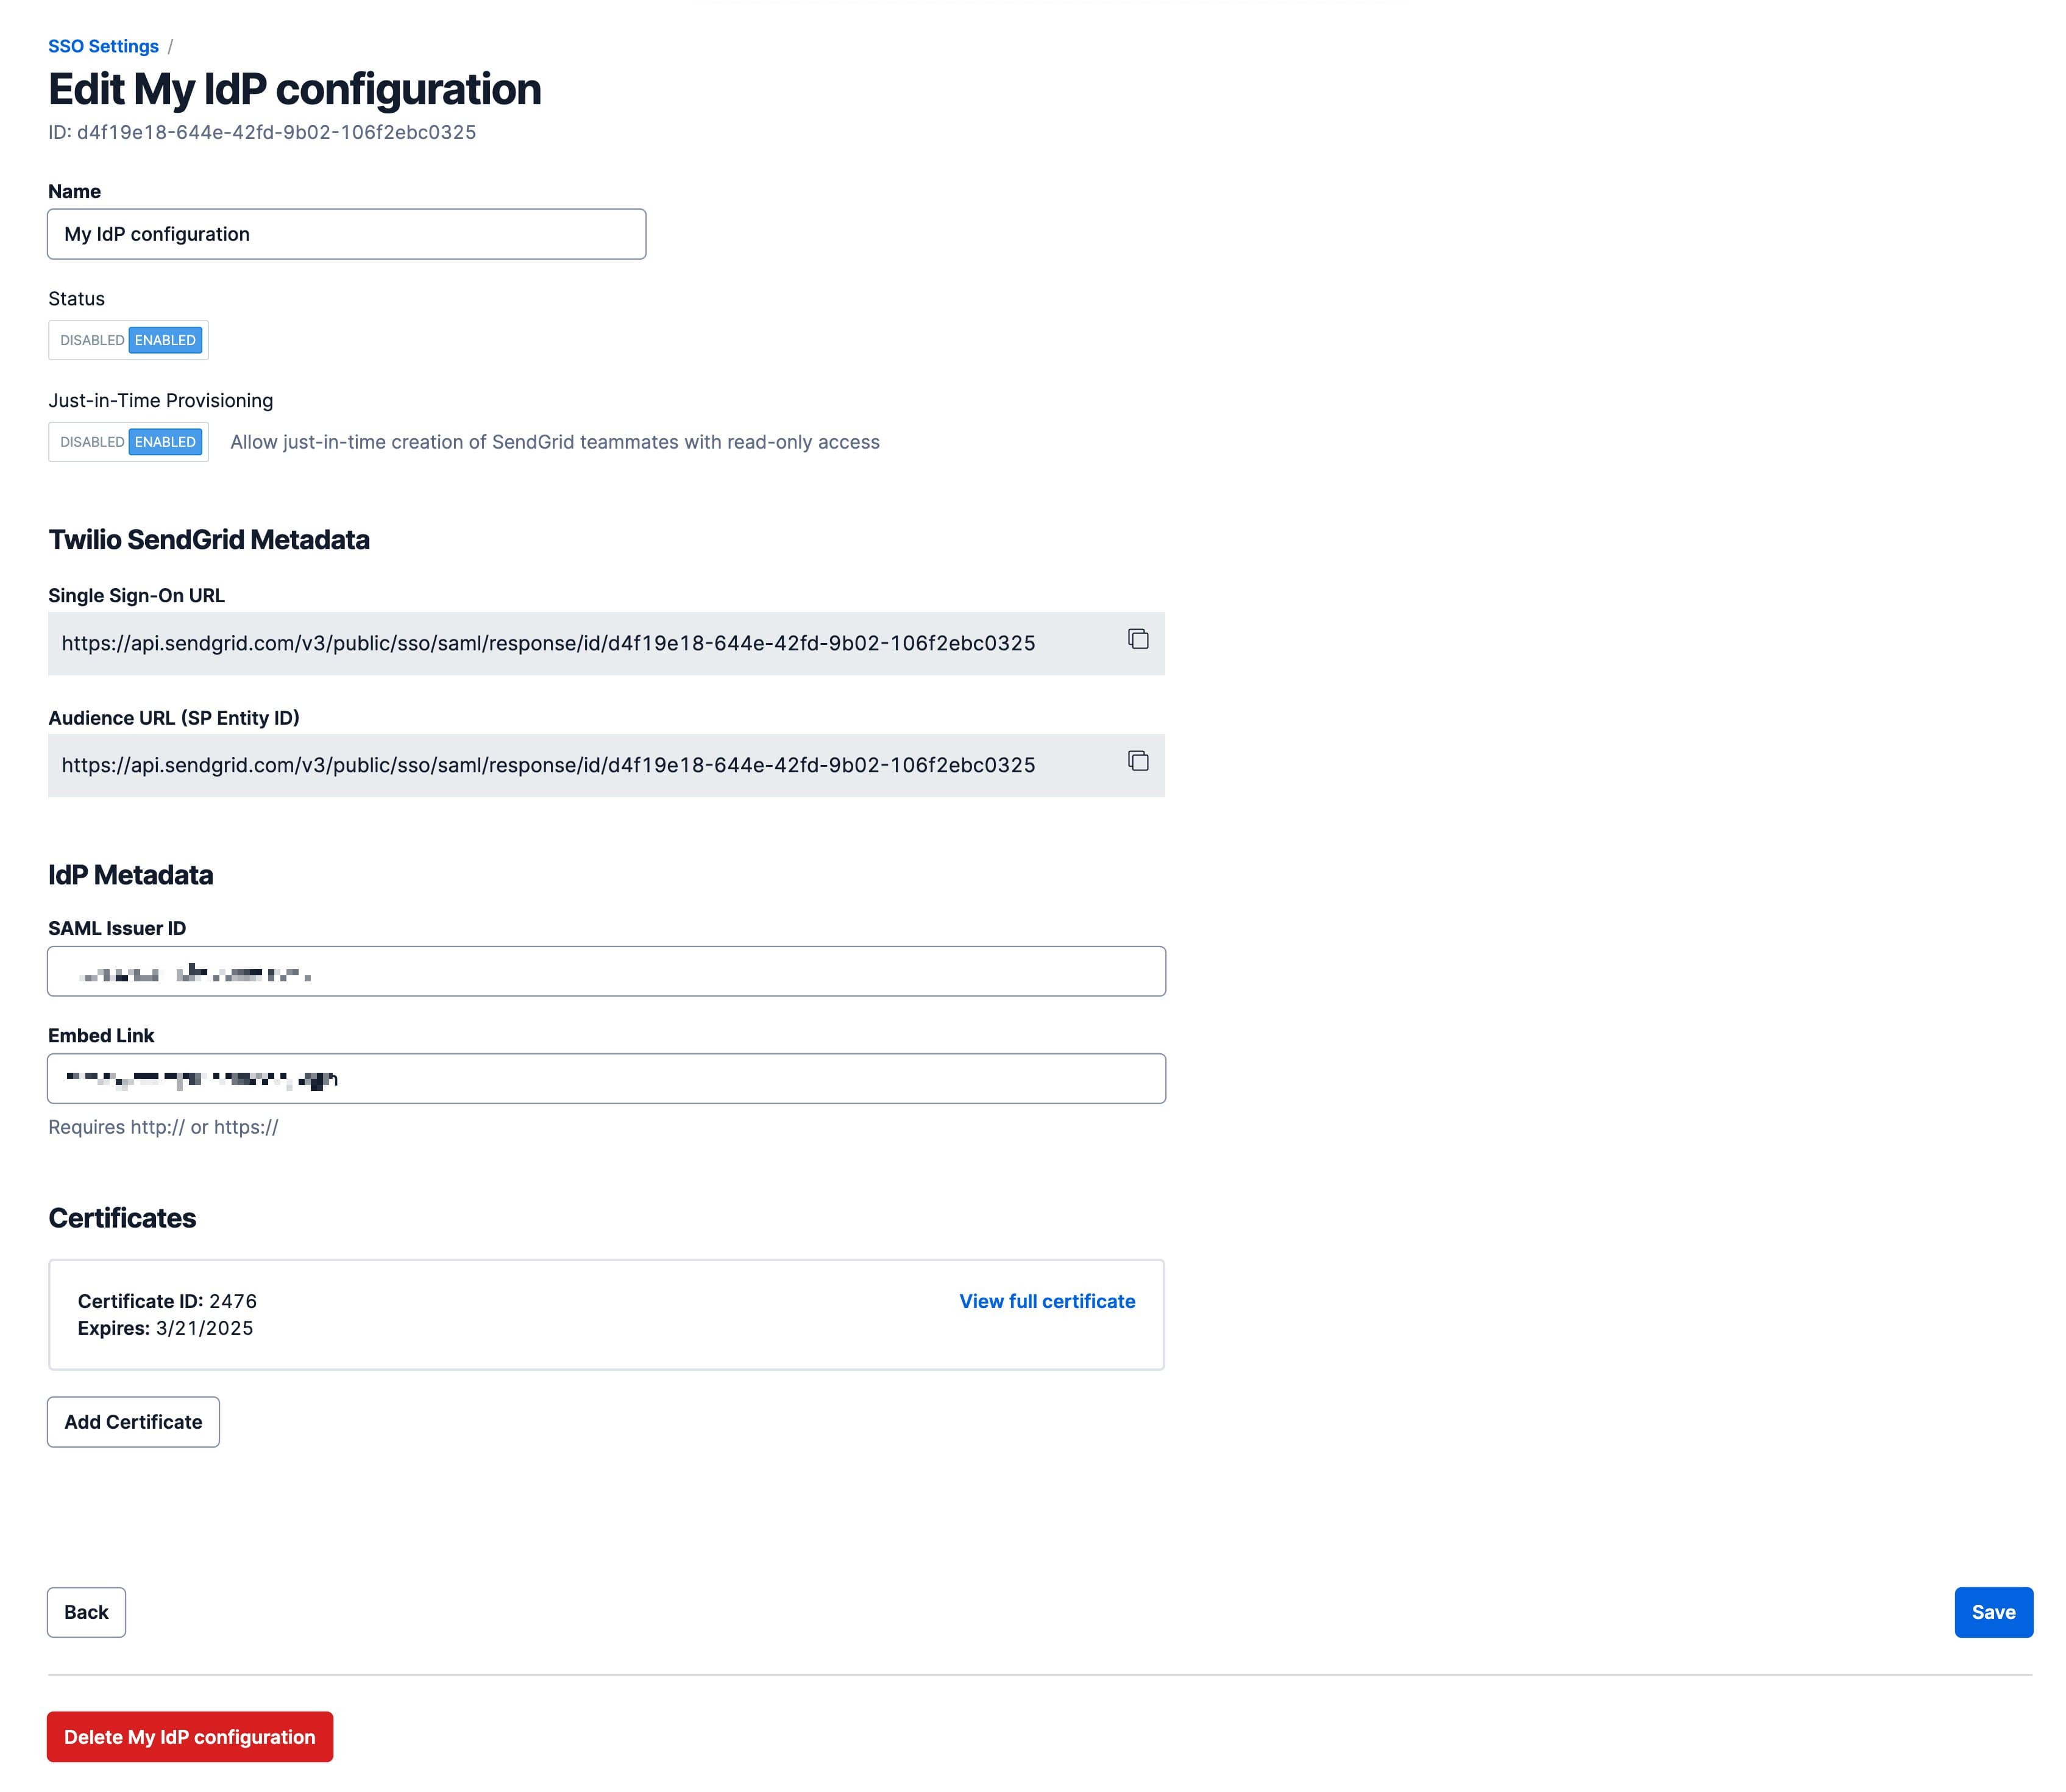Click the SAML Issuer ID field

point(605,970)
